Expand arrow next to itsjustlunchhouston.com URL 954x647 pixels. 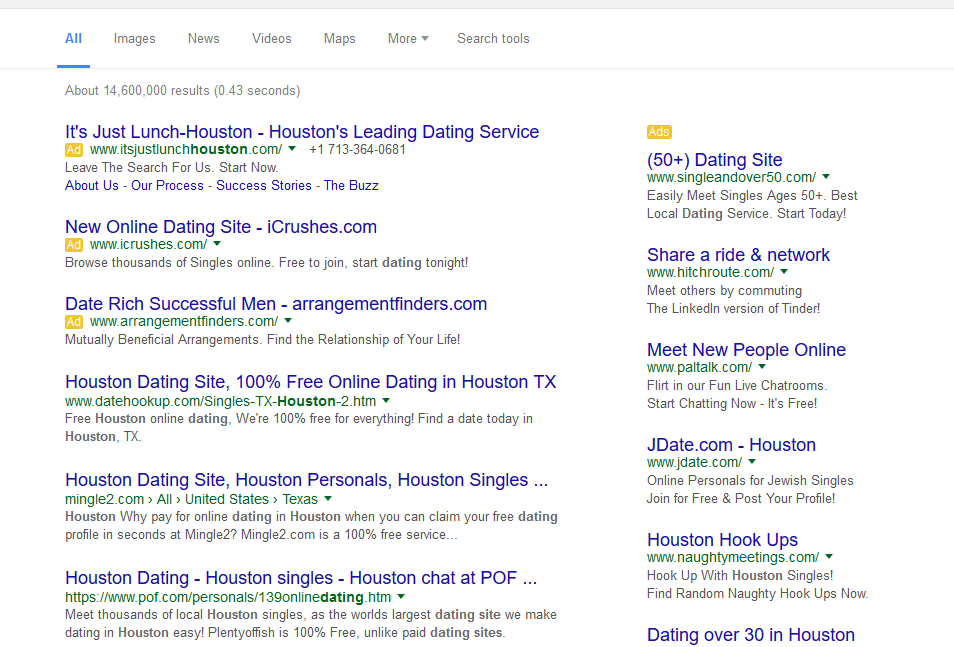pyautogui.click(x=292, y=149)
